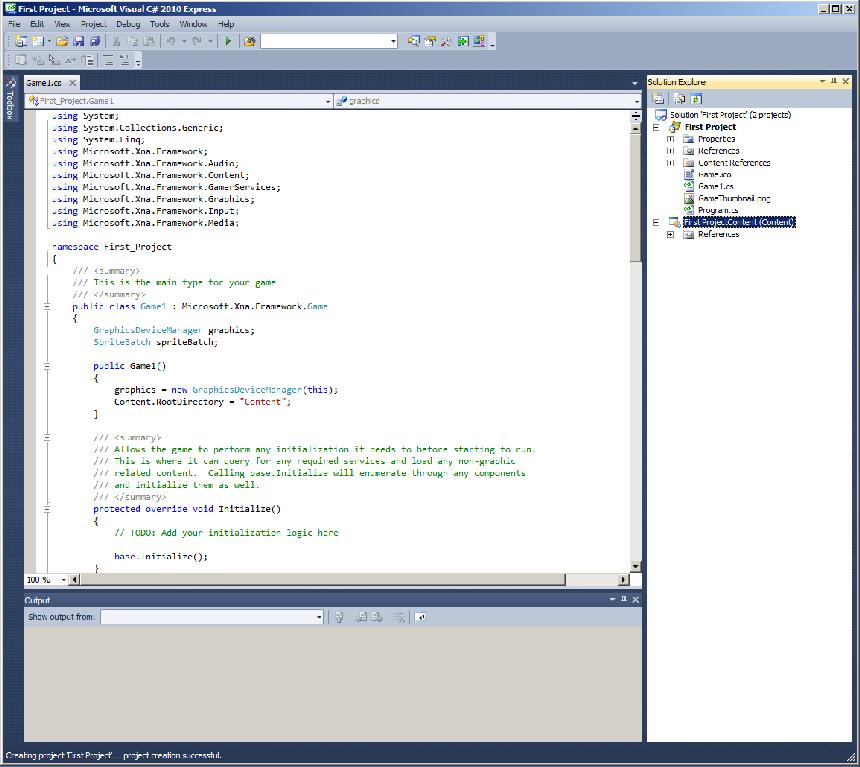Open the Extension Manager toolbar icon
Viewport: 860px width, 767px height.
click(x=479, y=41)
